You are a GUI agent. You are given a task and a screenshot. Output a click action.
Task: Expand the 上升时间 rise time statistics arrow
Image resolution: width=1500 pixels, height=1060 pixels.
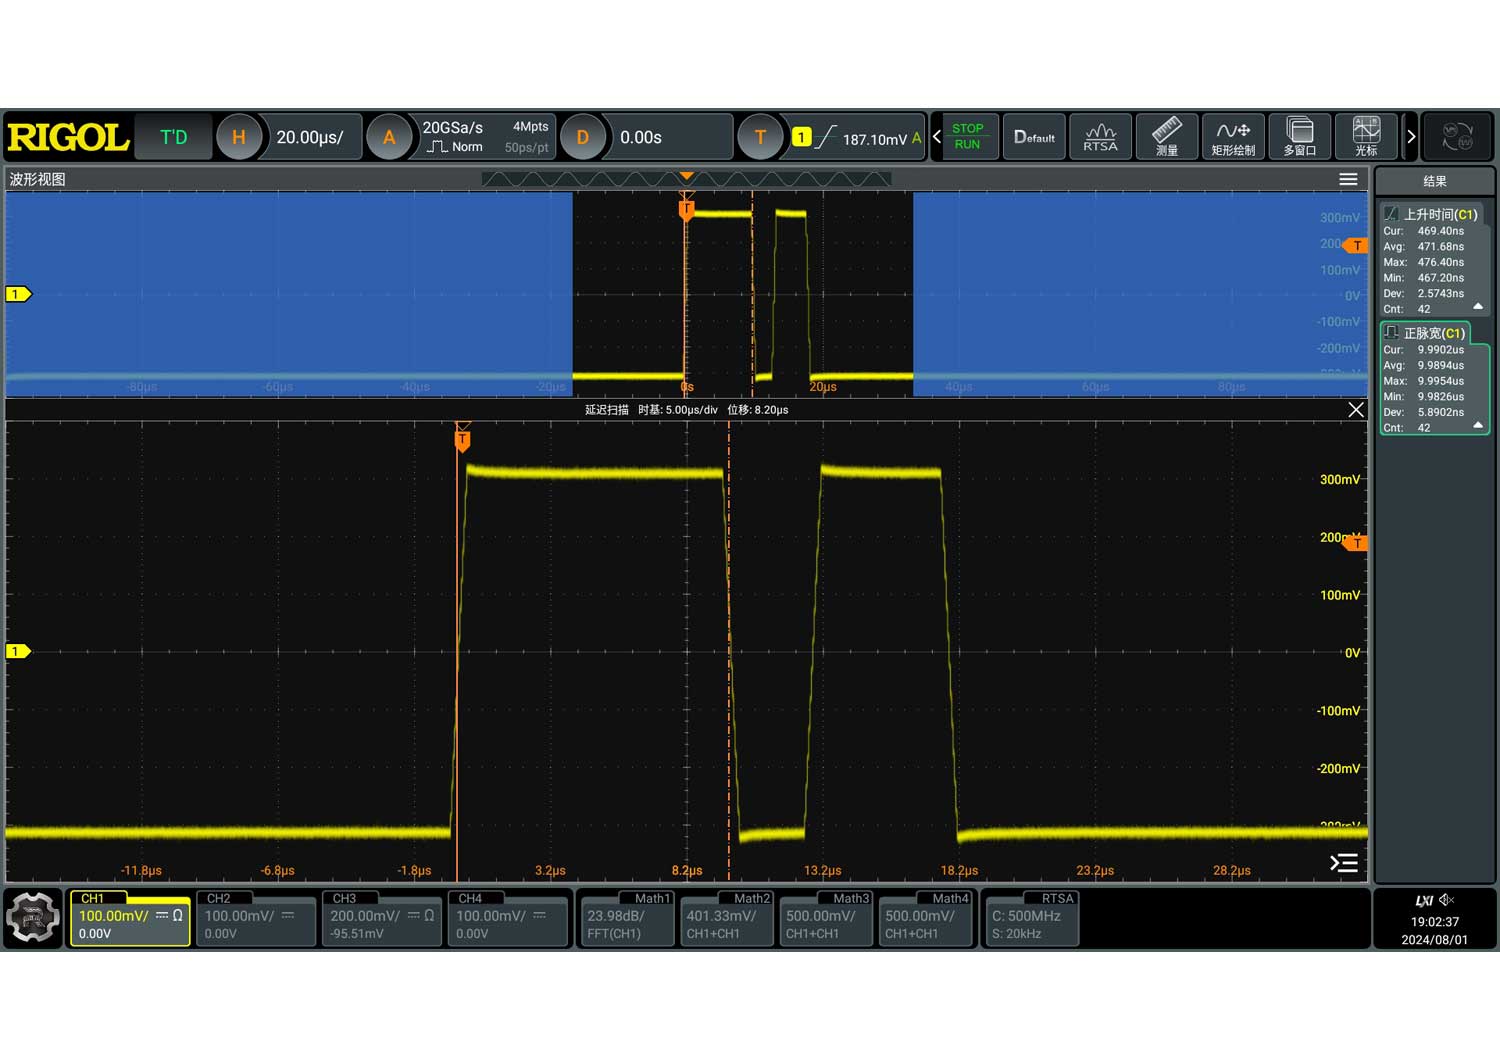[x=1478, y=307]
